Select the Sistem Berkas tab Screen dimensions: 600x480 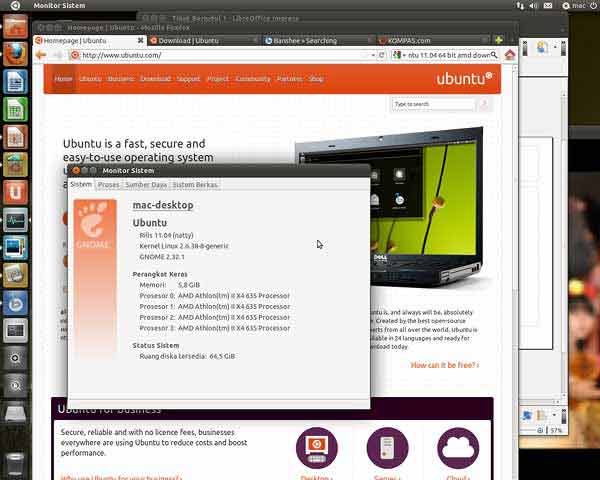(x=195, y=185)
